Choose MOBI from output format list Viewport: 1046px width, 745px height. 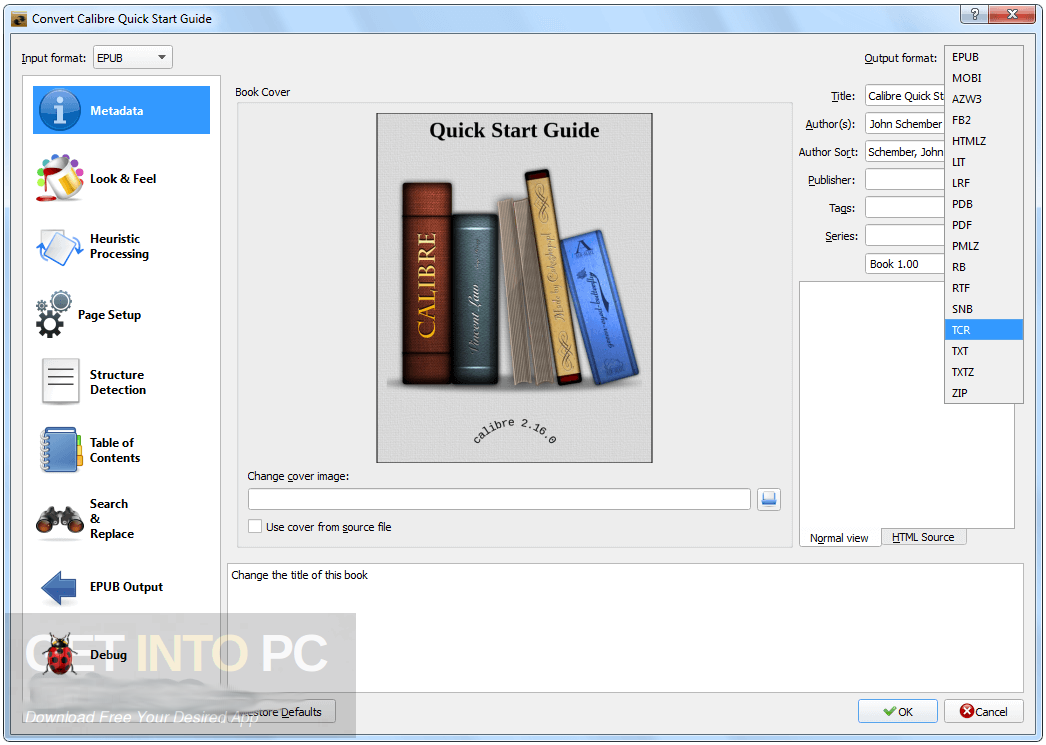pos(983,78)
